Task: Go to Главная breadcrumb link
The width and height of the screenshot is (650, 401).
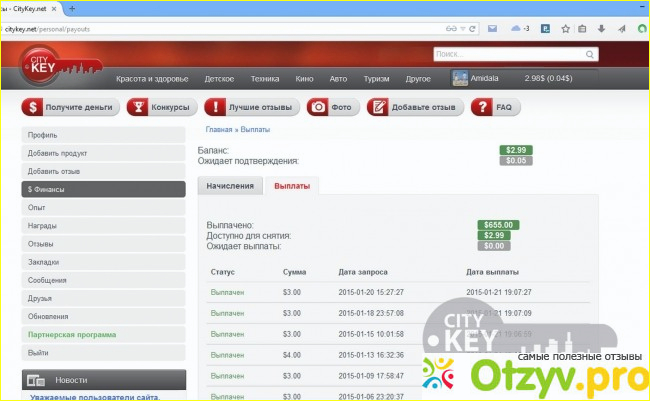Action: (x=219, y=130)
